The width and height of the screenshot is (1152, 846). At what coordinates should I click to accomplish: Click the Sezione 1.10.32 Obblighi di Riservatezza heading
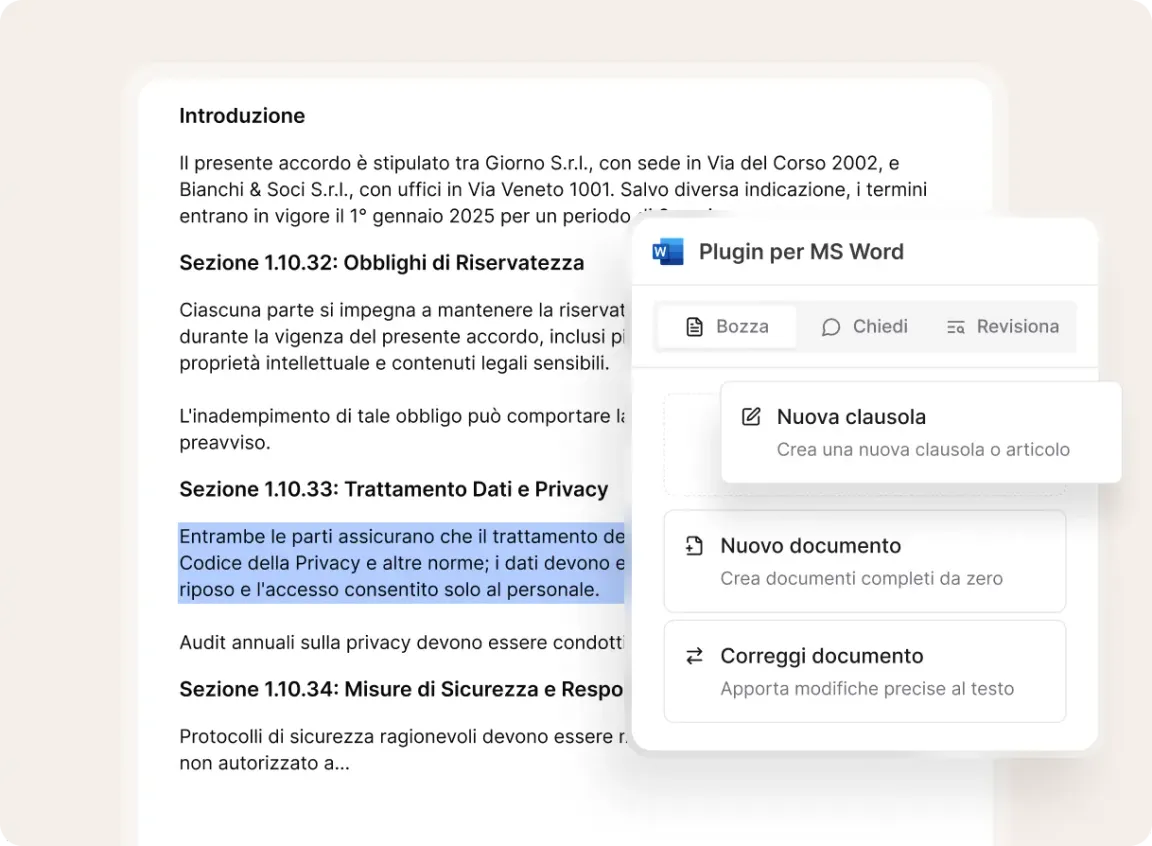(381, 263)
